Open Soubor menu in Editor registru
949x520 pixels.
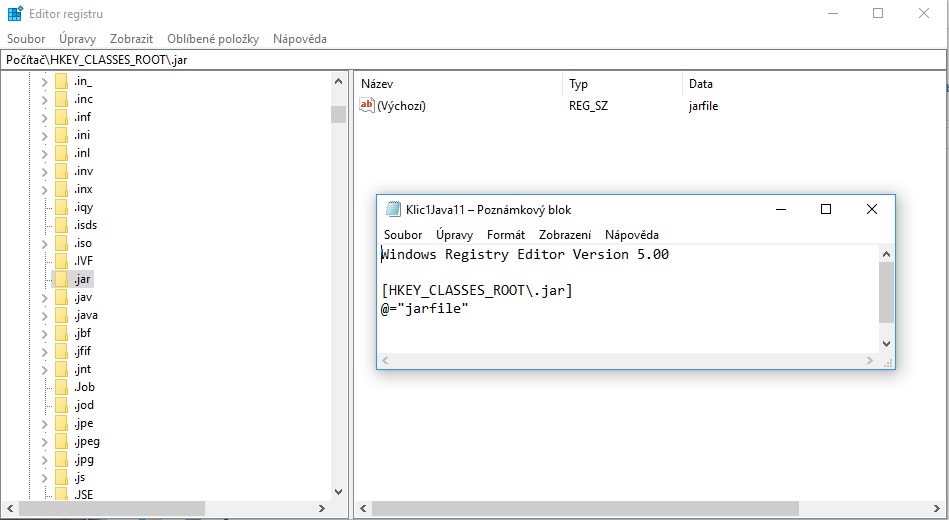pyautogui.click(x=26, y=39)
